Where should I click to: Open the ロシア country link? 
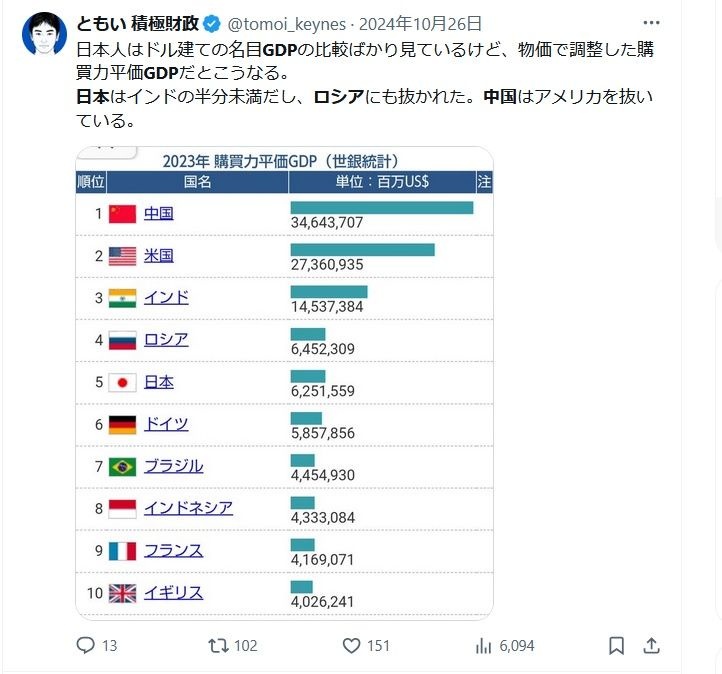pos(166,339)
